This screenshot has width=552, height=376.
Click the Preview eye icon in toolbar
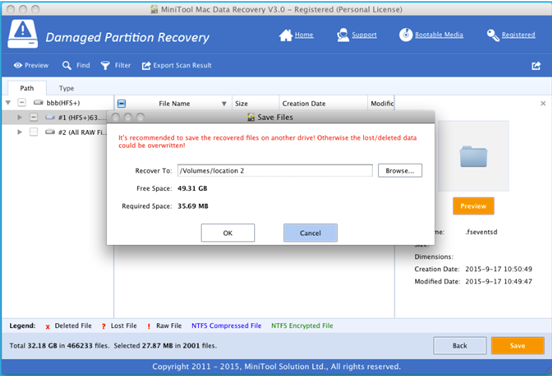point(18,65)
